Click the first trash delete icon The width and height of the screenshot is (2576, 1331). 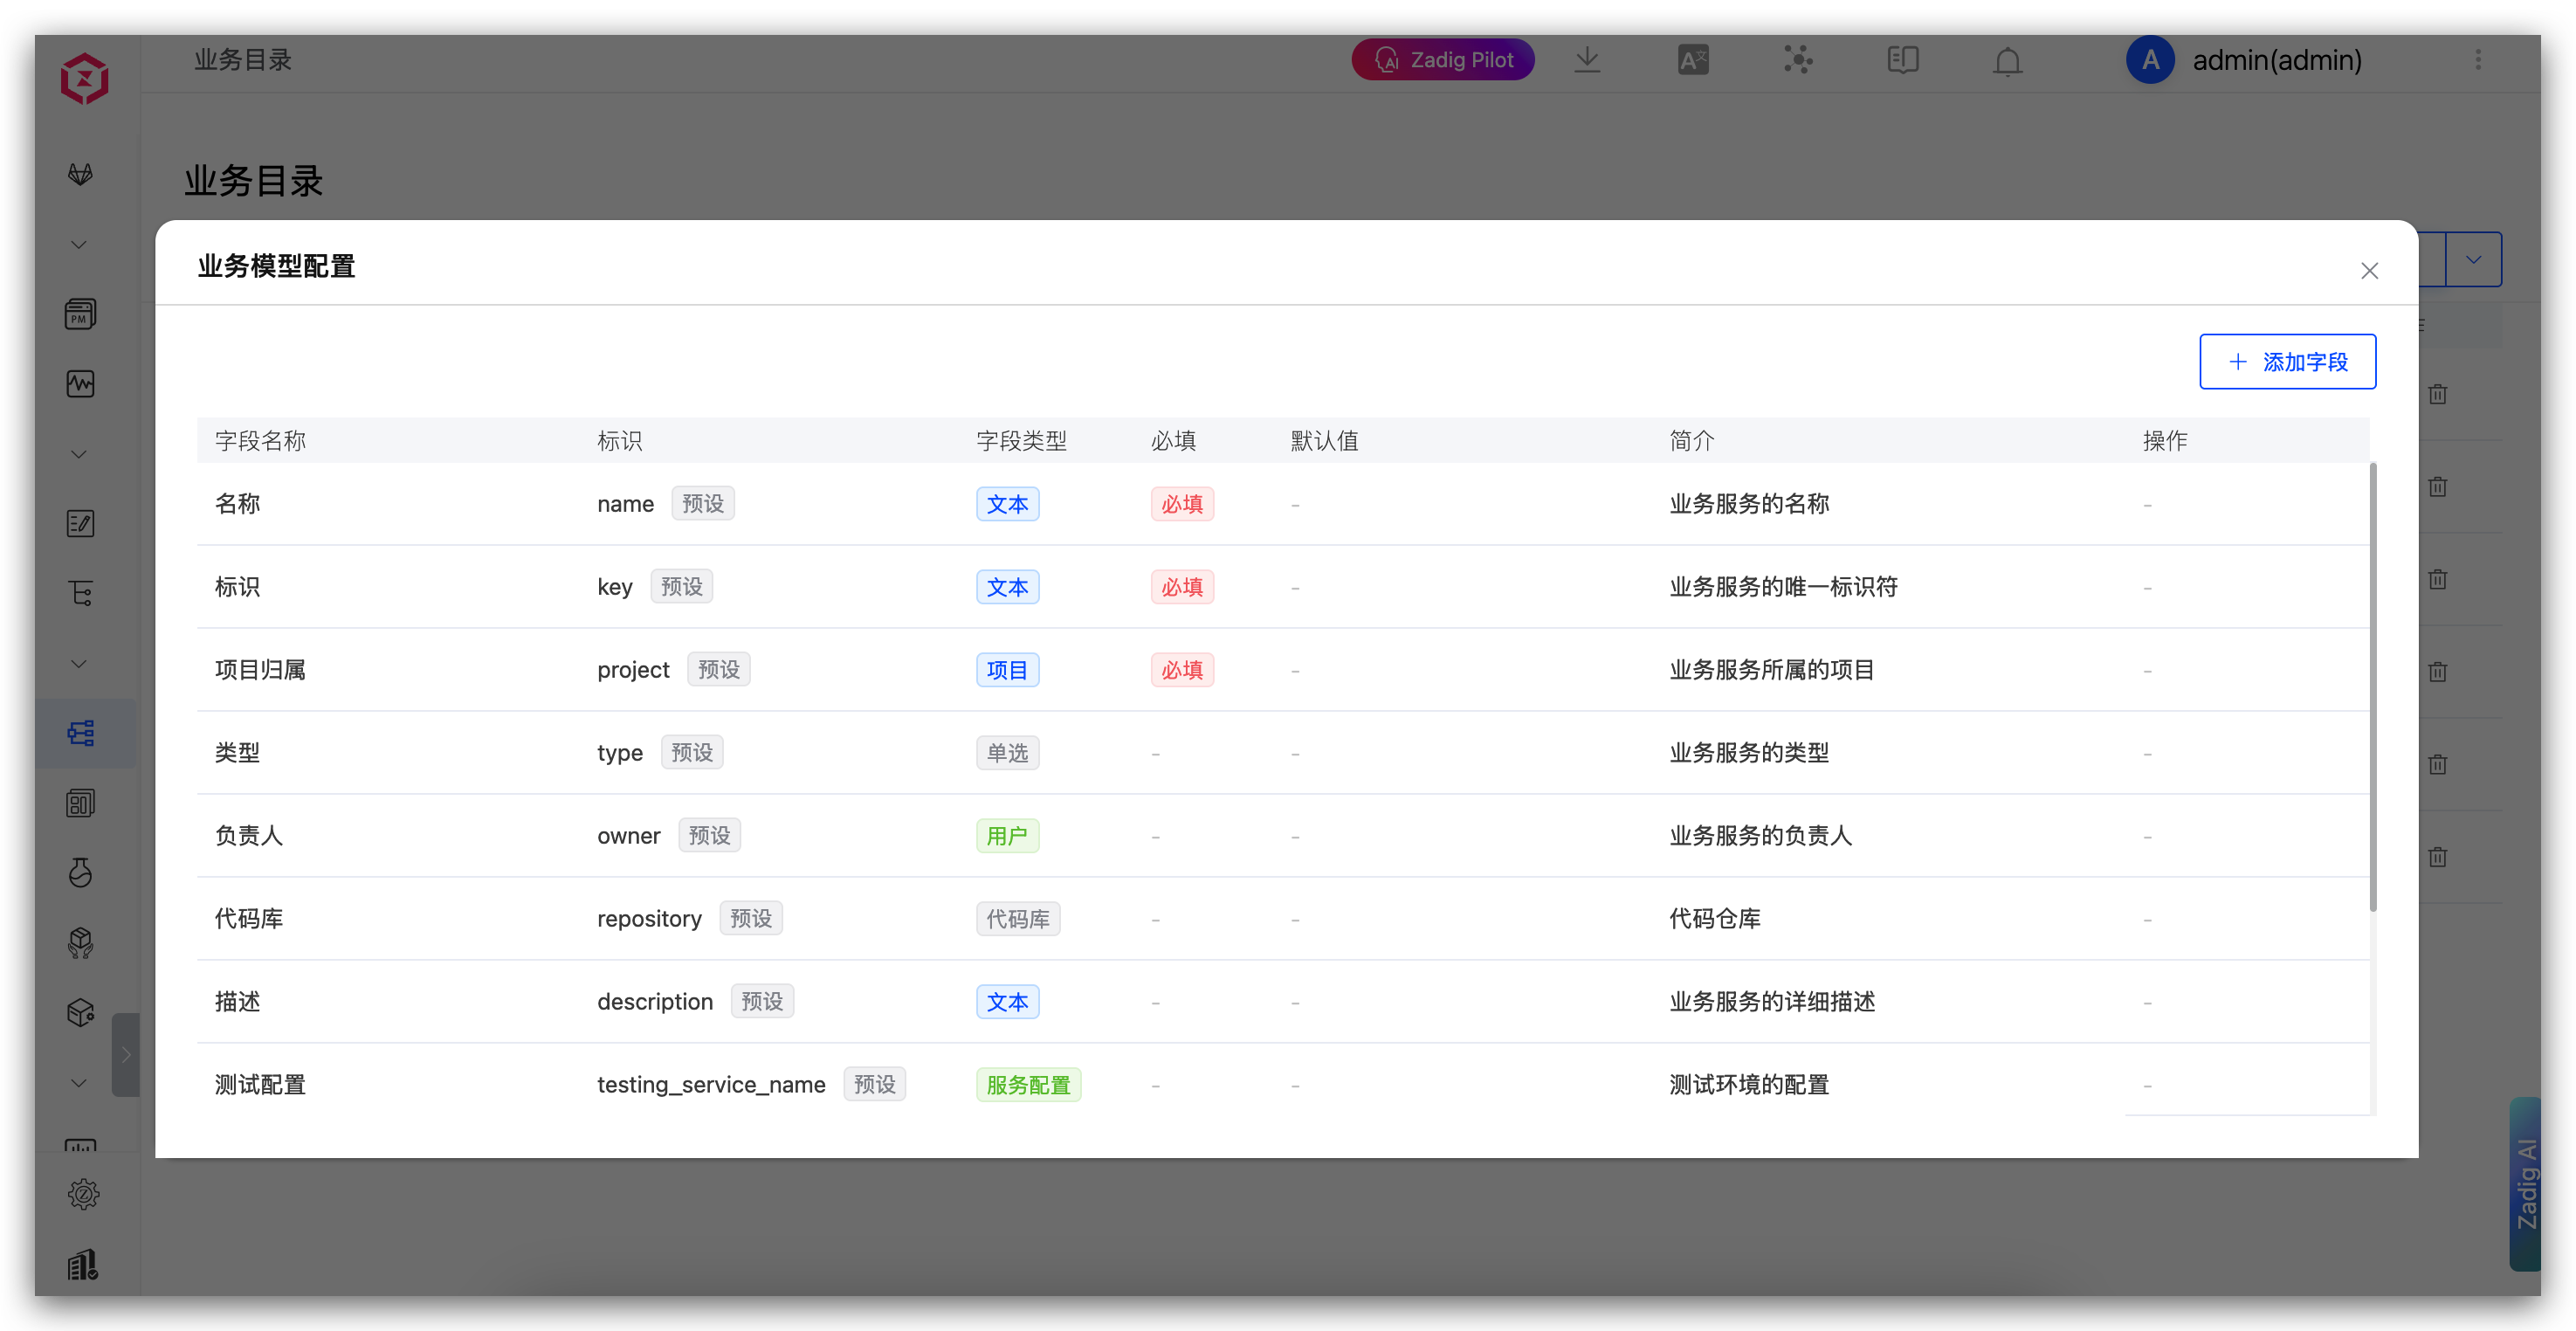click(x=2438, y=394)
